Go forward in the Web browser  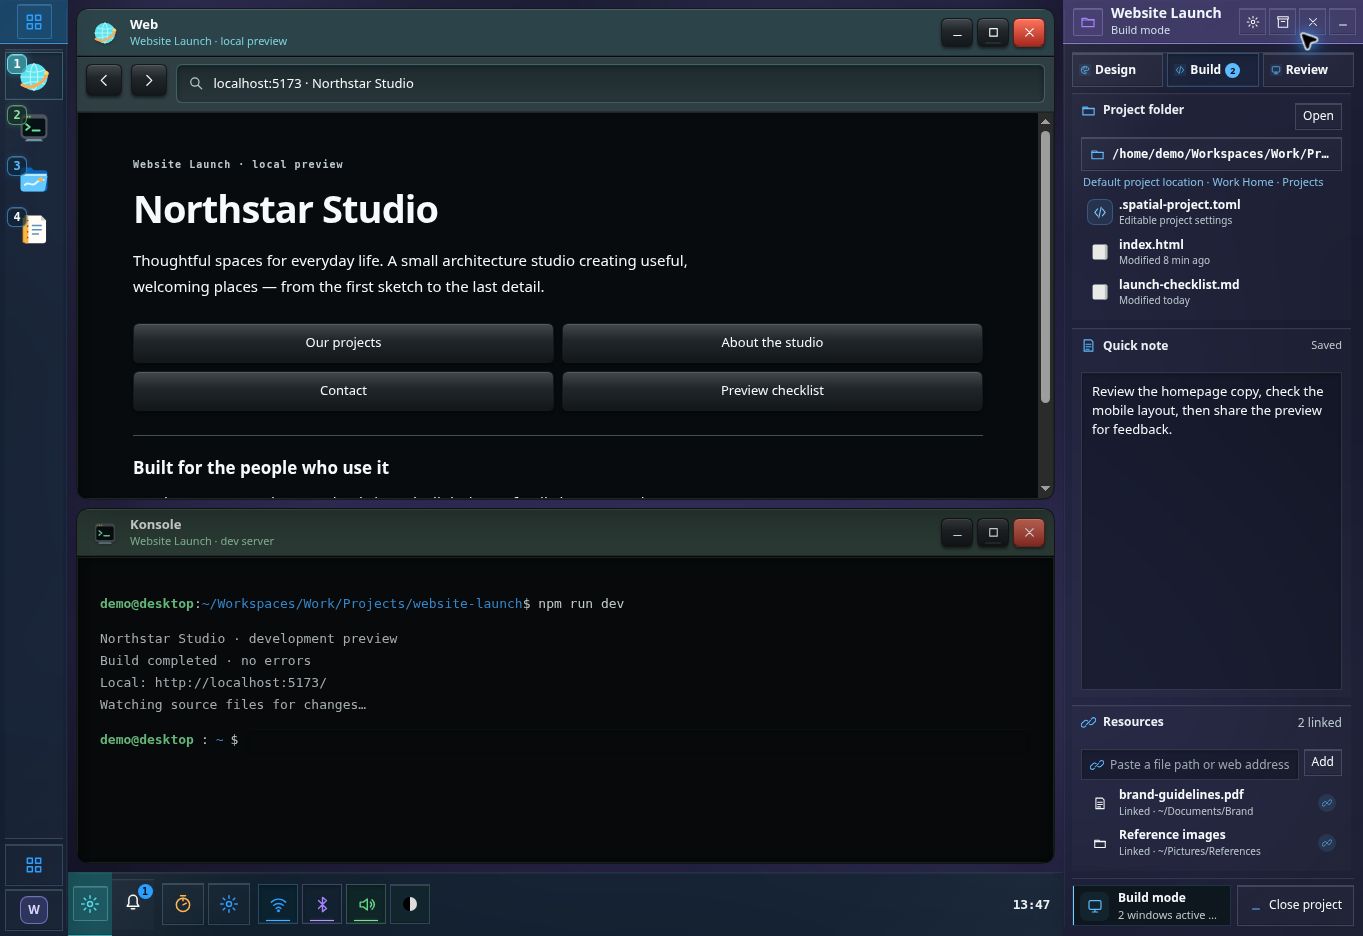[149, 81]
